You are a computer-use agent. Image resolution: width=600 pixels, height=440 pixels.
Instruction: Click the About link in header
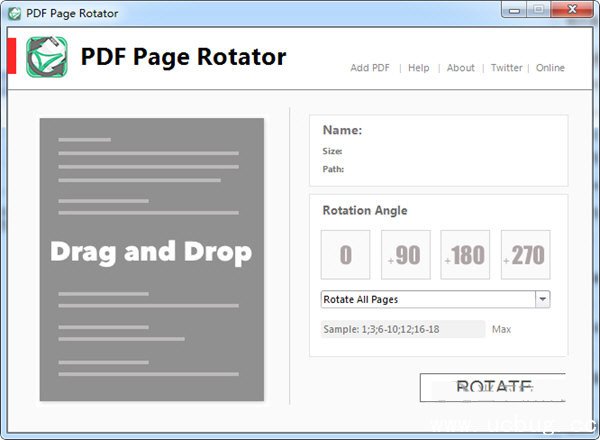(x=461, y=68)
